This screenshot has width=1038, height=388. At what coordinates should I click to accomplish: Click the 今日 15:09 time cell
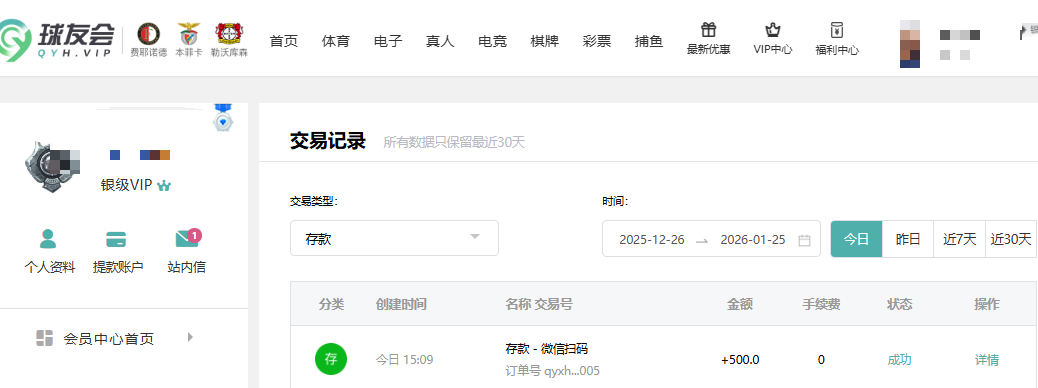pyautogui.click(x=404, y=360)
